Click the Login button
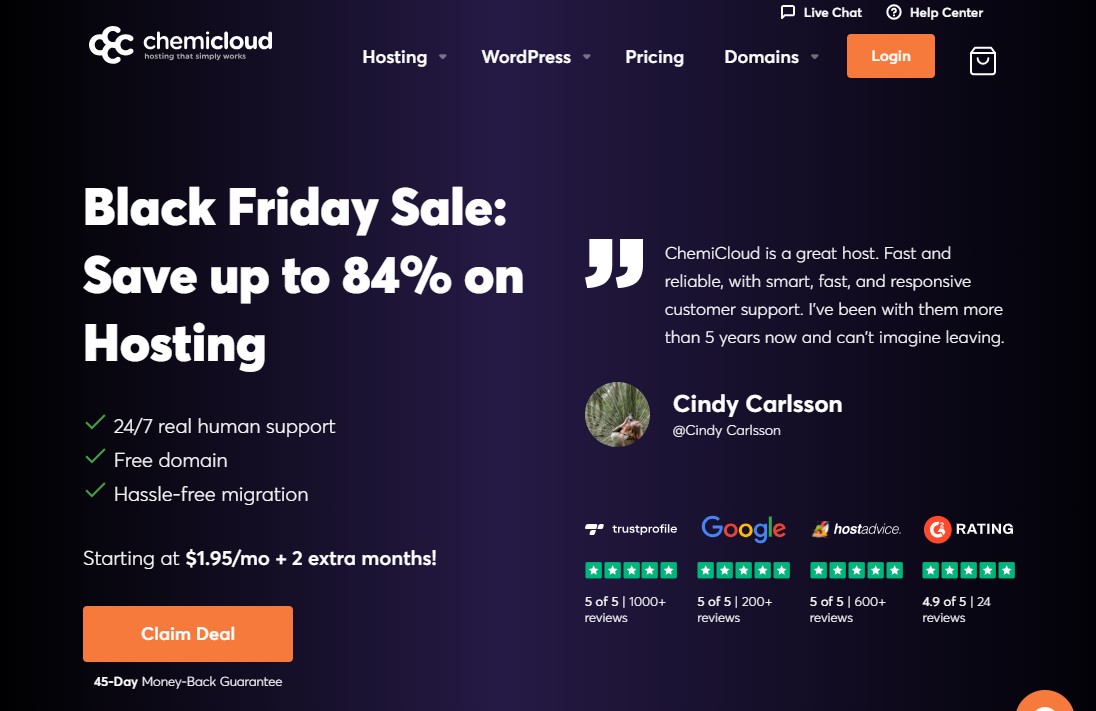 tap(890, 56)
